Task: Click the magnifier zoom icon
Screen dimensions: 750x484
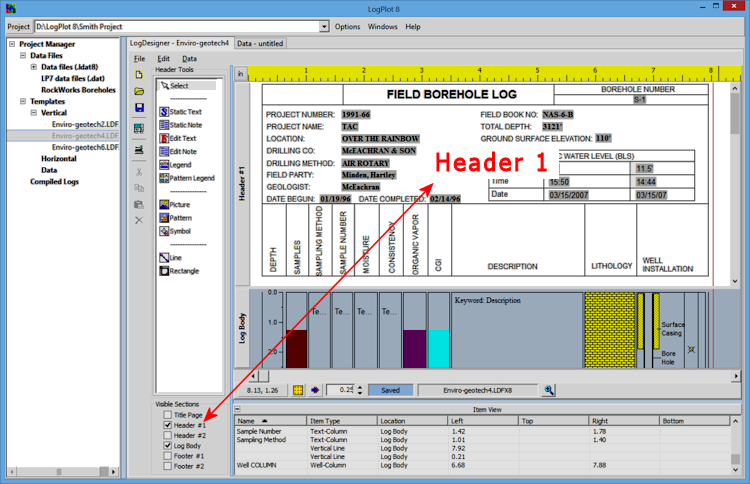Action: point(549,390)
